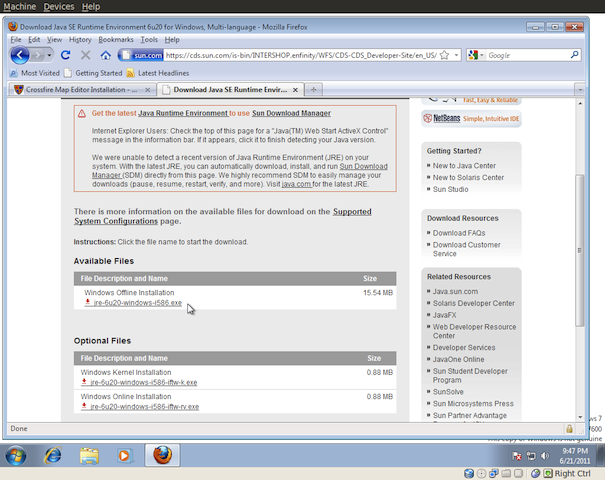Download jre-6u20-windows-i586-iftw-rv.exe
This screenshot has width=605, height=480.
145,407
